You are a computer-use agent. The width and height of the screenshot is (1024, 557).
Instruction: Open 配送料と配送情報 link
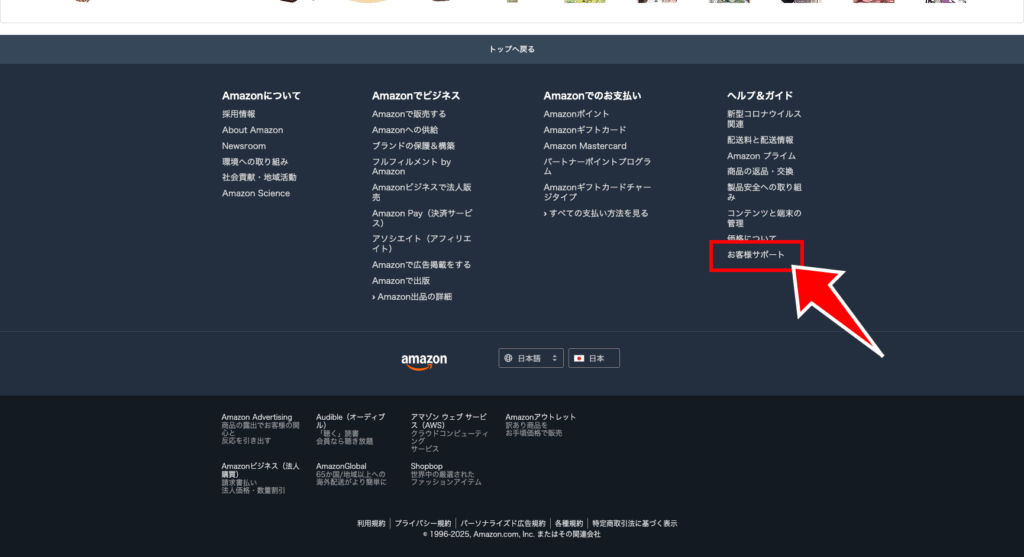[x=760, y=140]
